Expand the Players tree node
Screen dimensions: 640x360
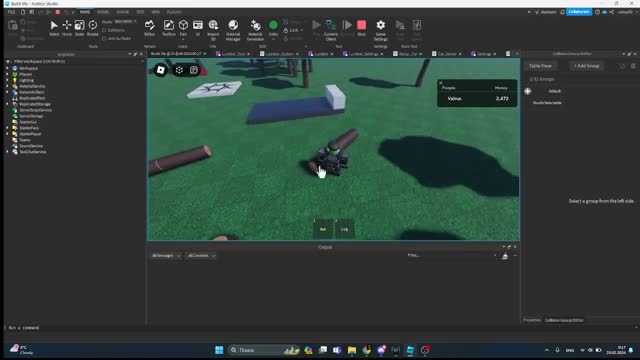7,74
